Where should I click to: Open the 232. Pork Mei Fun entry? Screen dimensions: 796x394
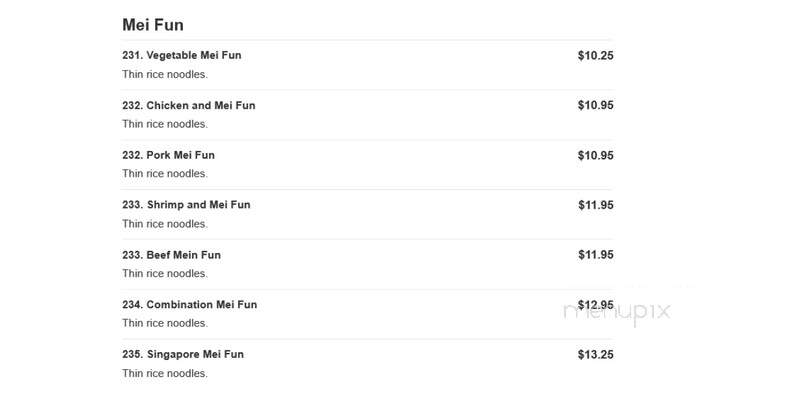click(169, 155)
